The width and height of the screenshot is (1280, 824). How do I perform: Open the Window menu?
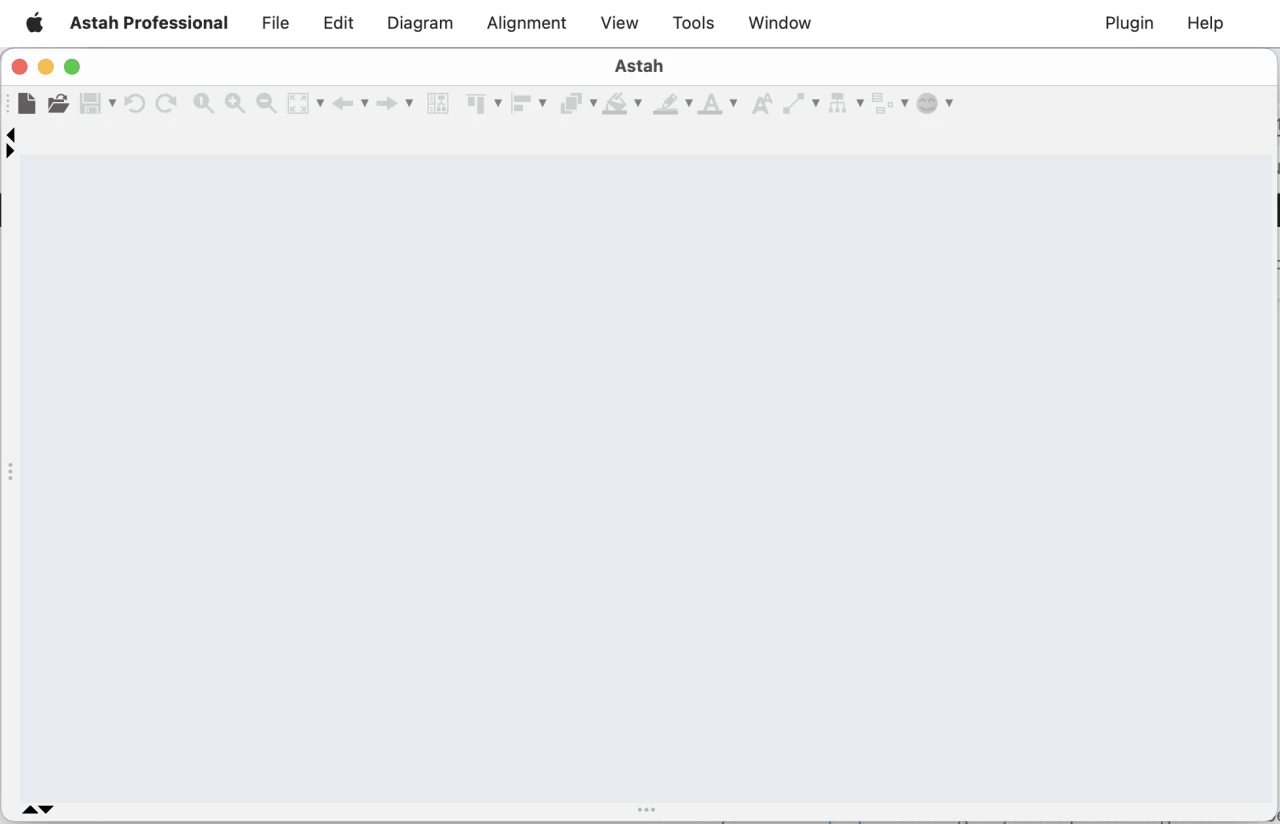(780, 23)
